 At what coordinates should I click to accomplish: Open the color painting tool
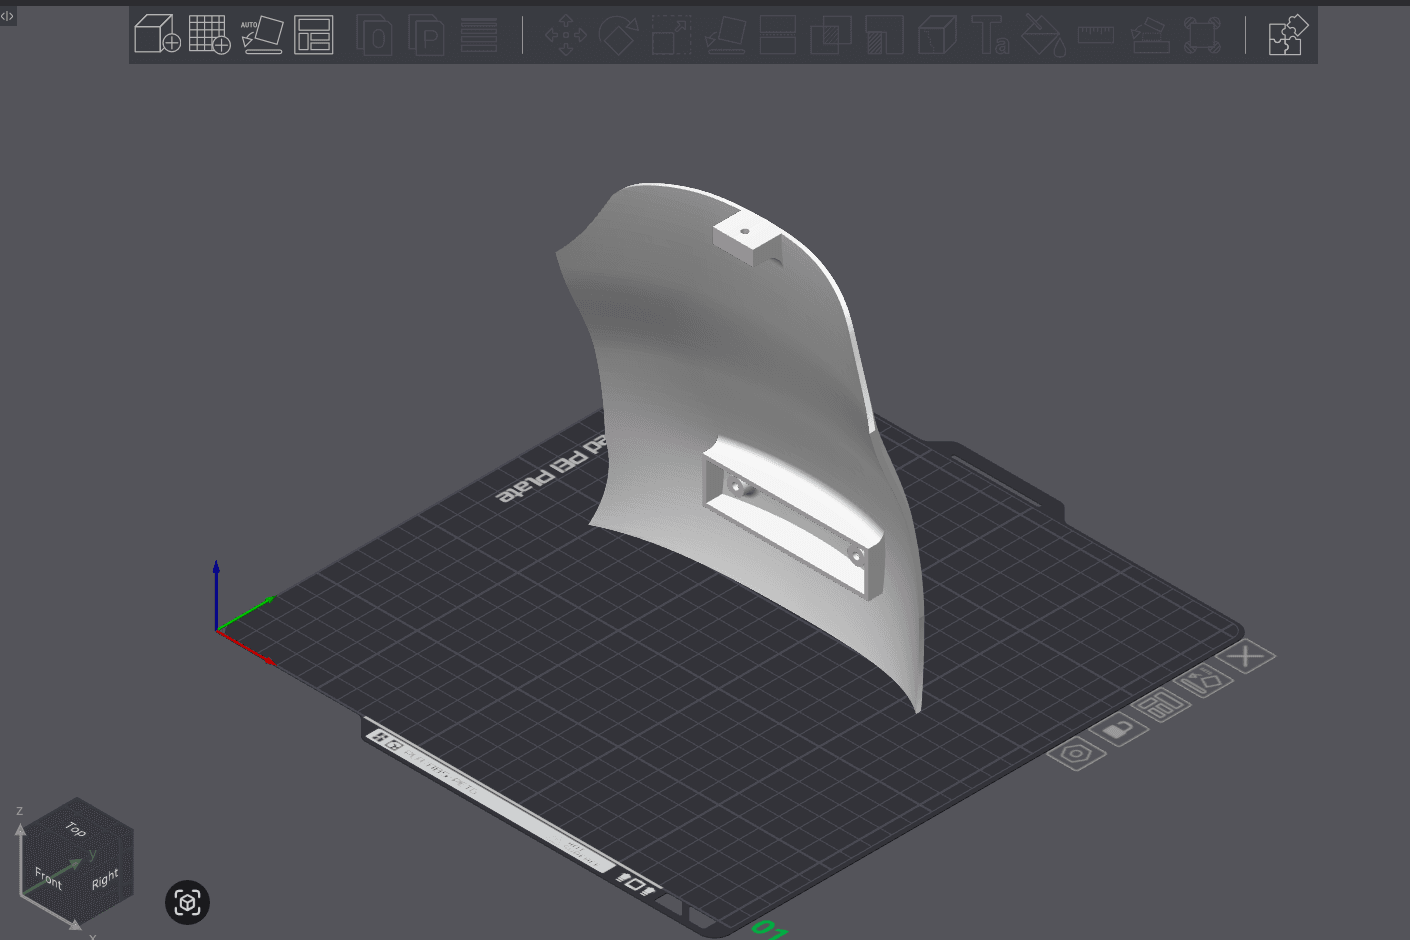tap(1043, 35)
